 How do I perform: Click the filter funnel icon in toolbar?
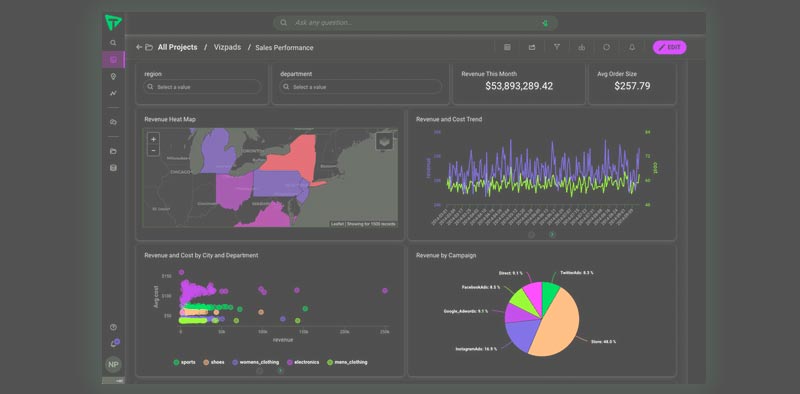[x=557, y=47]
